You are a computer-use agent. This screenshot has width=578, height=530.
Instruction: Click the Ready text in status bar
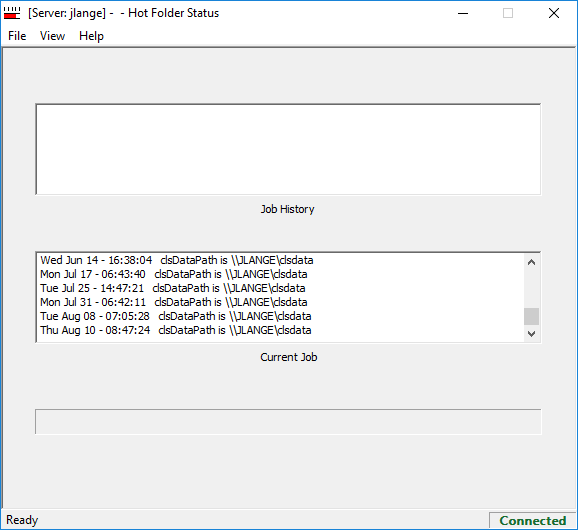22,520
